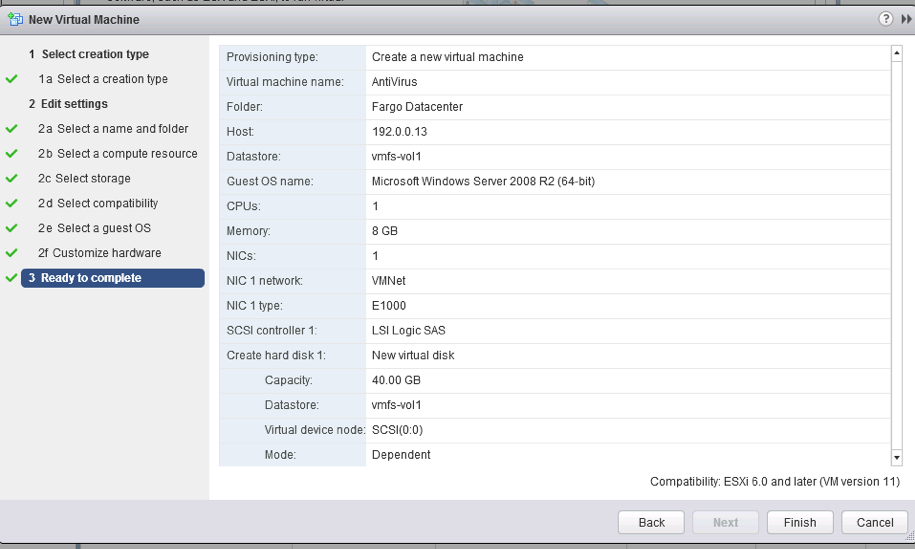
Task: Click green checkmark beside Ready to complete
Action: tap(12, 278)
